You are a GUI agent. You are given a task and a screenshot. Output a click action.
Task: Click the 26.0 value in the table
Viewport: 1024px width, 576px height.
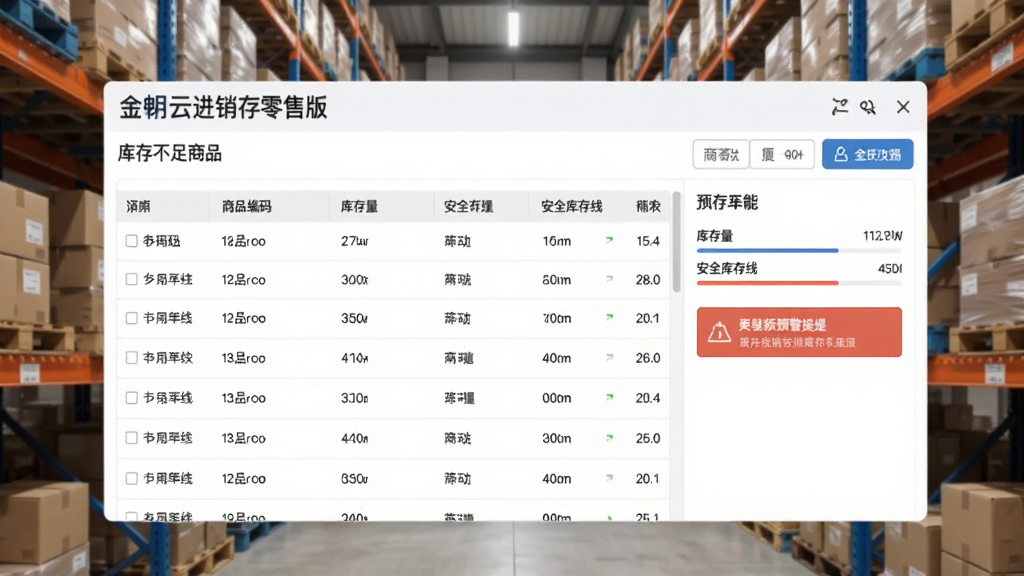(648, 358)
